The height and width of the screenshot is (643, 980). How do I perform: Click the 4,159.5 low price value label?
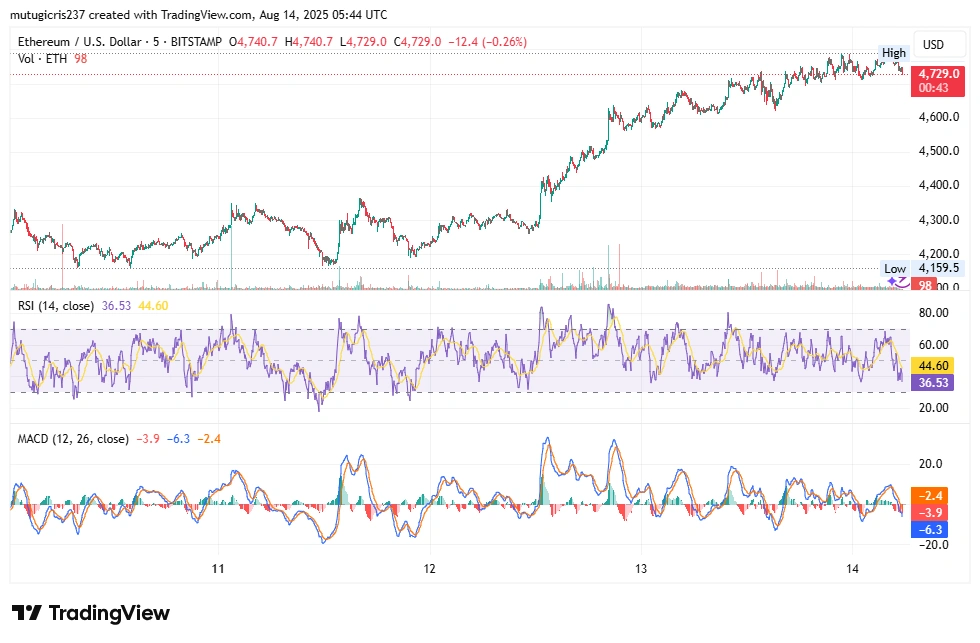click(x=938, y=268)
